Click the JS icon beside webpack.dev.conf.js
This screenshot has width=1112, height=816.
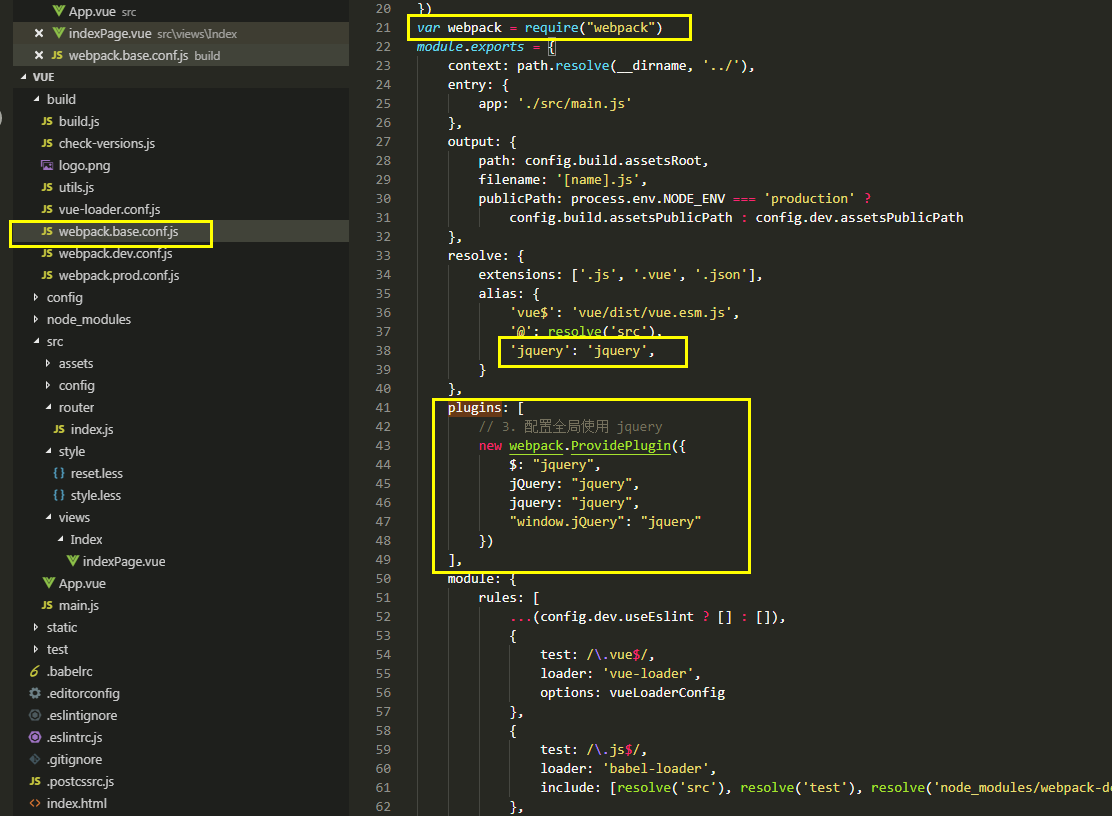pos(47,253)
